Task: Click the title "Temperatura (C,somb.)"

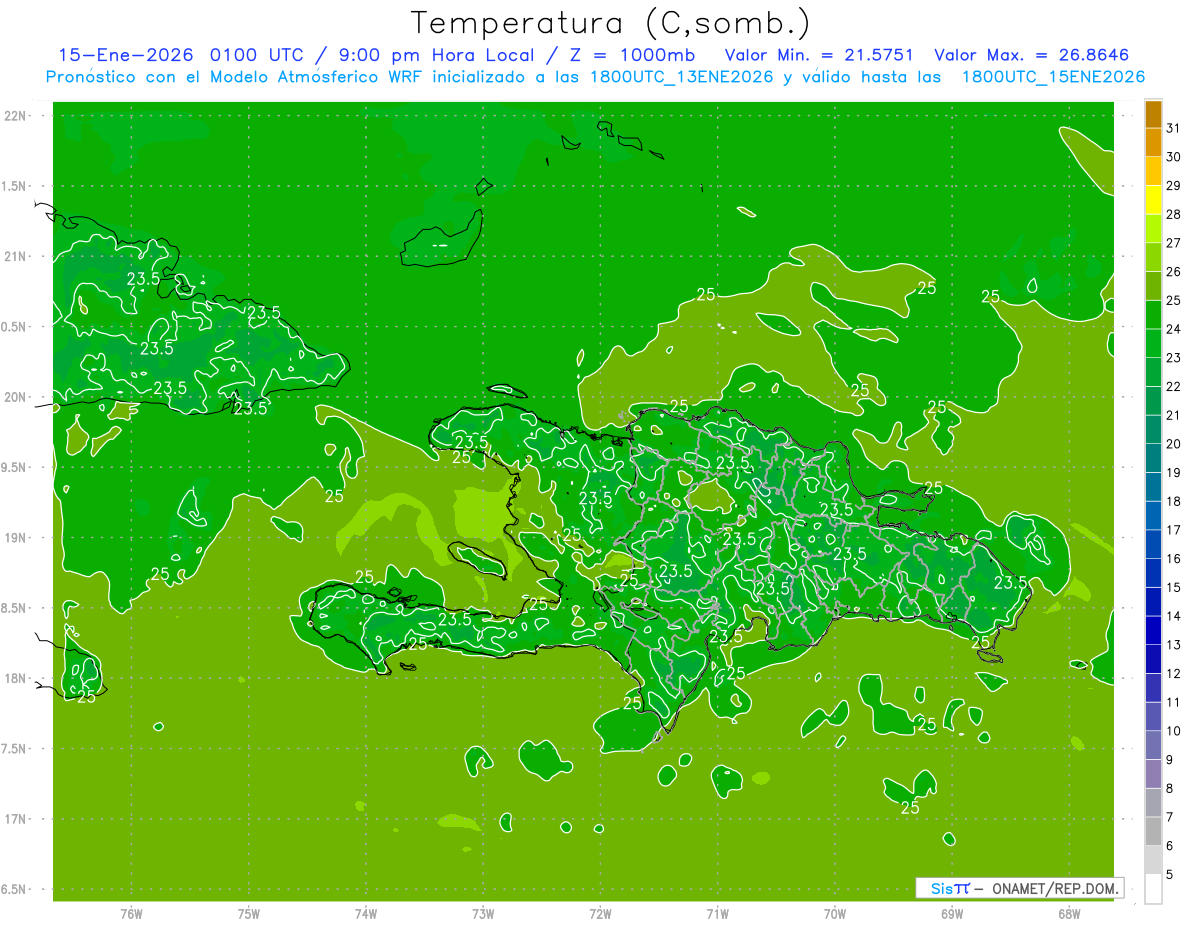Action: (611, 23)
